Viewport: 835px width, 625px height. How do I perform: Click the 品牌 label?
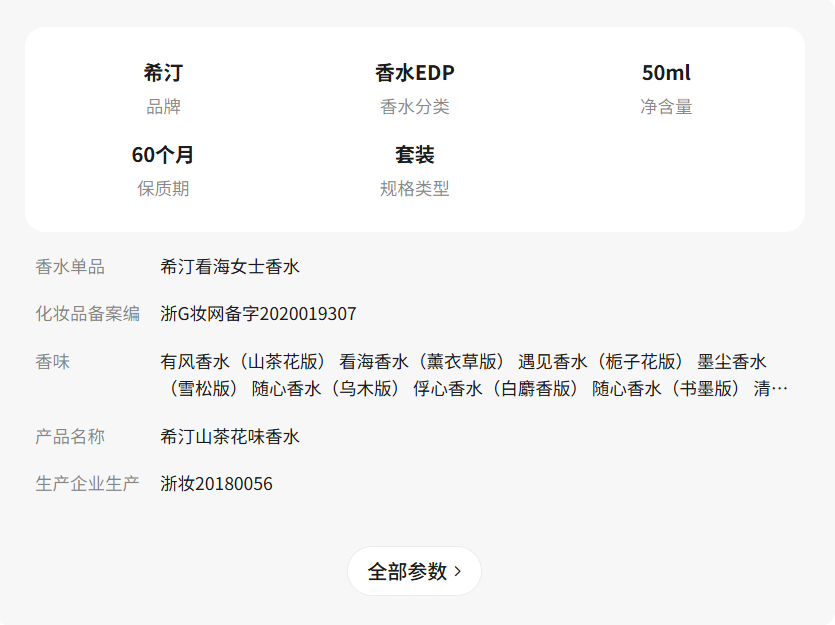(163, 106)
